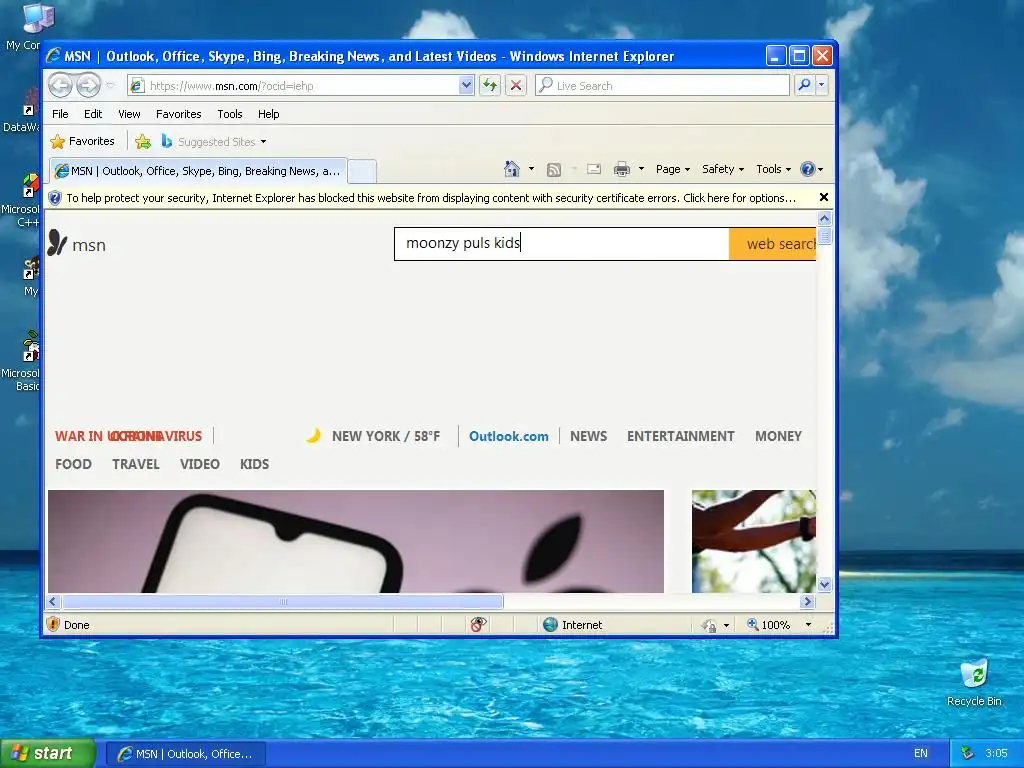The height and width of the screenshot is (768, 1024).
Task: Click the address bar URL field
Action: point(294,86)
